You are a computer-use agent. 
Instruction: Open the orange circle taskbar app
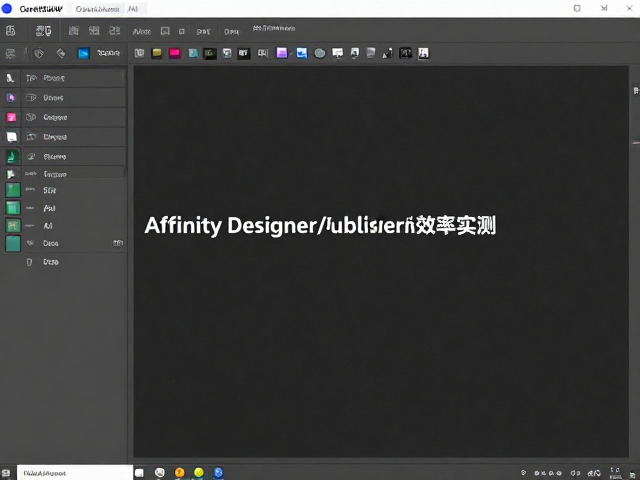click(x=180, y=473)
